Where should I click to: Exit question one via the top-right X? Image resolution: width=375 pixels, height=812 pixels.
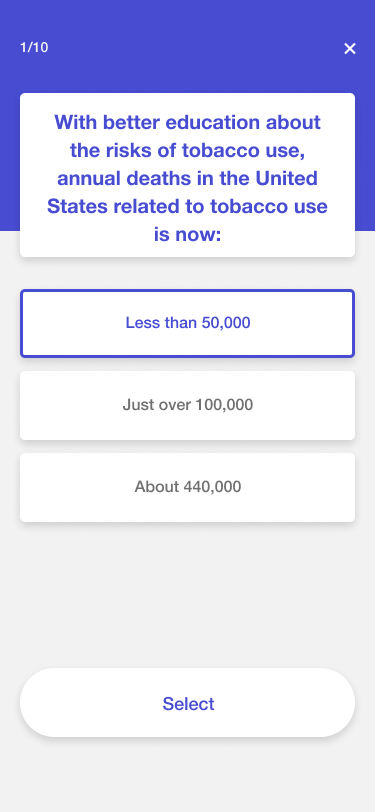[x=350, y=49]
